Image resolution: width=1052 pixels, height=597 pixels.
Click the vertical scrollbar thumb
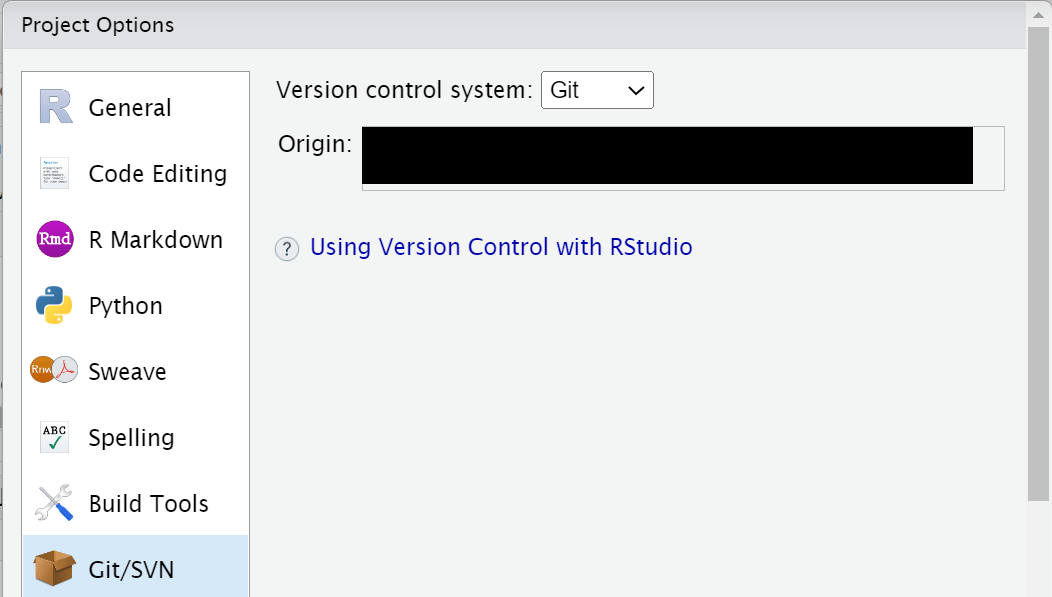tap(1039, 264)
